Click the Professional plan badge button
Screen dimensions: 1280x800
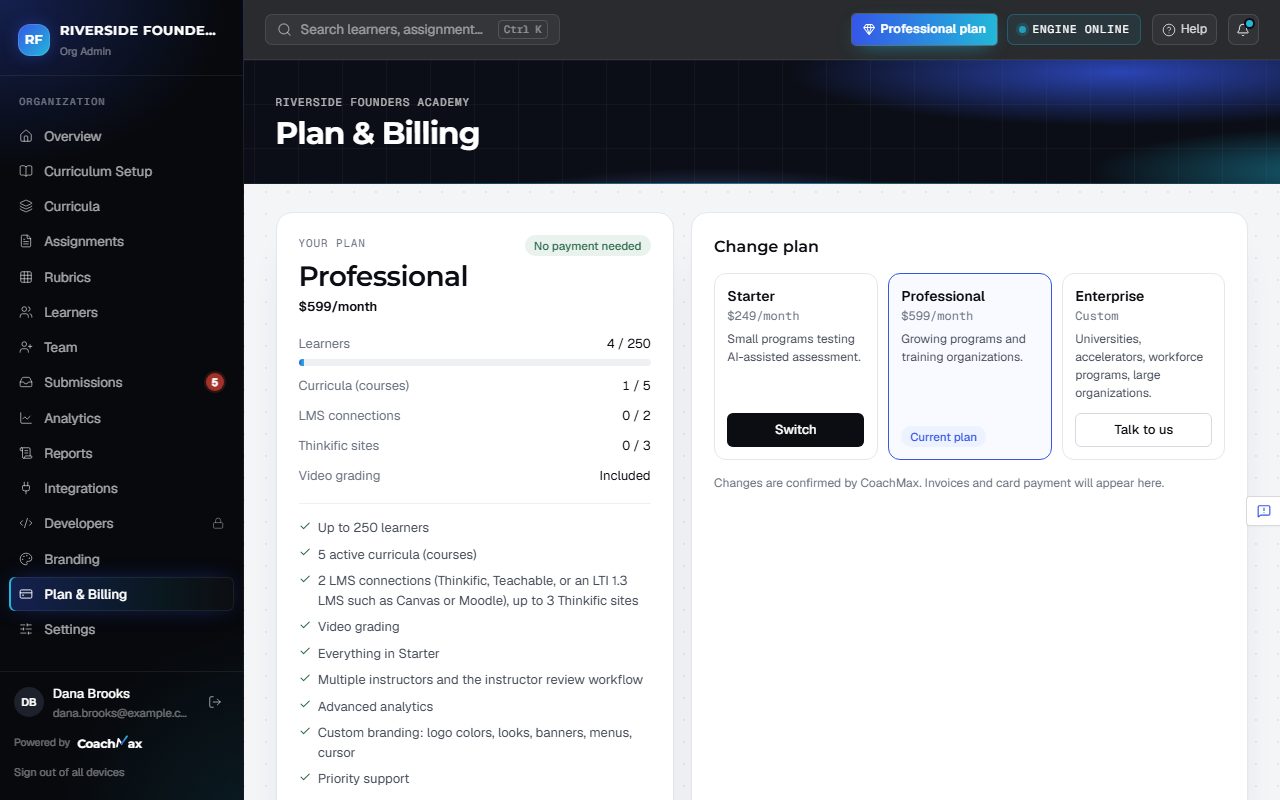924,29
